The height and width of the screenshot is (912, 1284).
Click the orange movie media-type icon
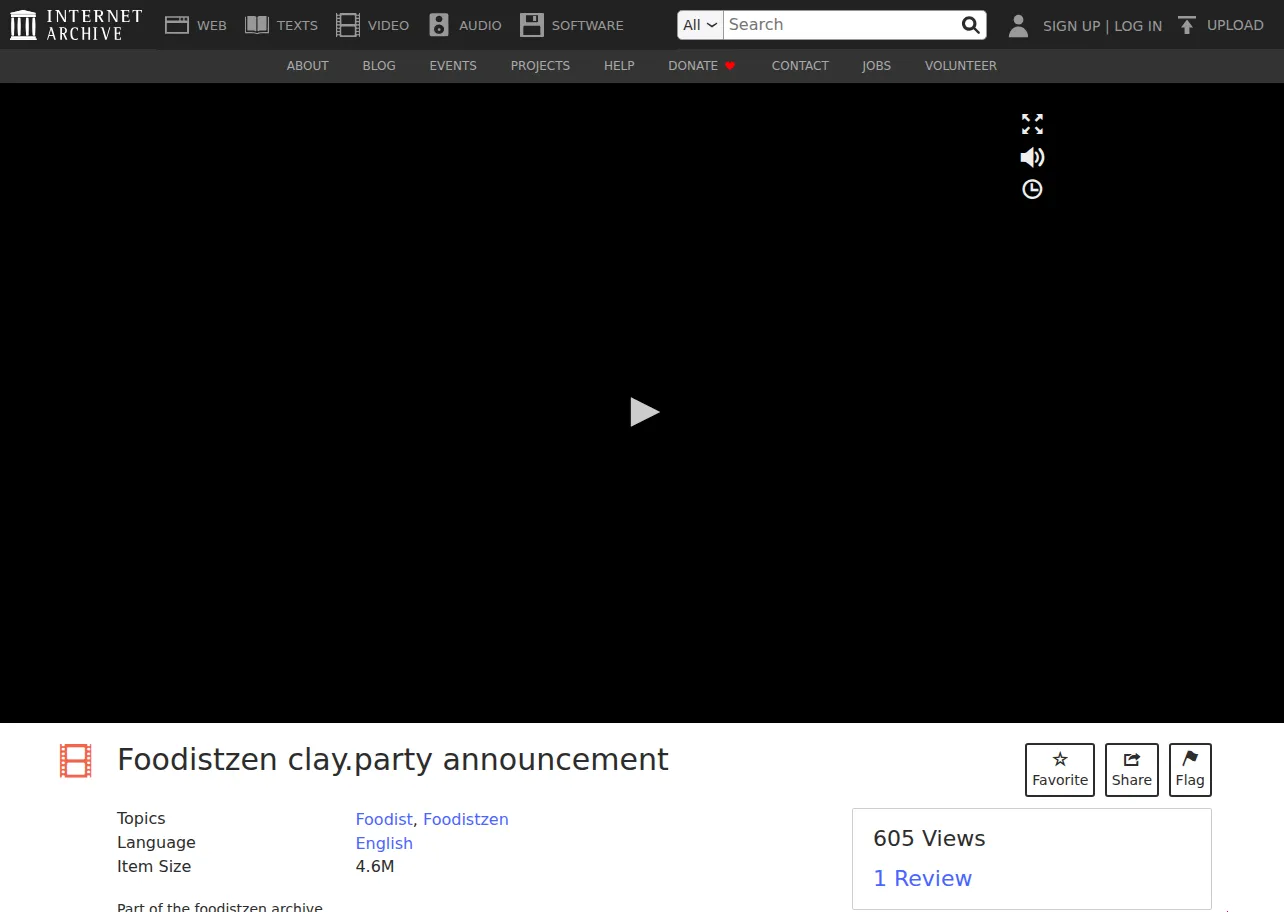pyautogui.click(x=75, y=761)
